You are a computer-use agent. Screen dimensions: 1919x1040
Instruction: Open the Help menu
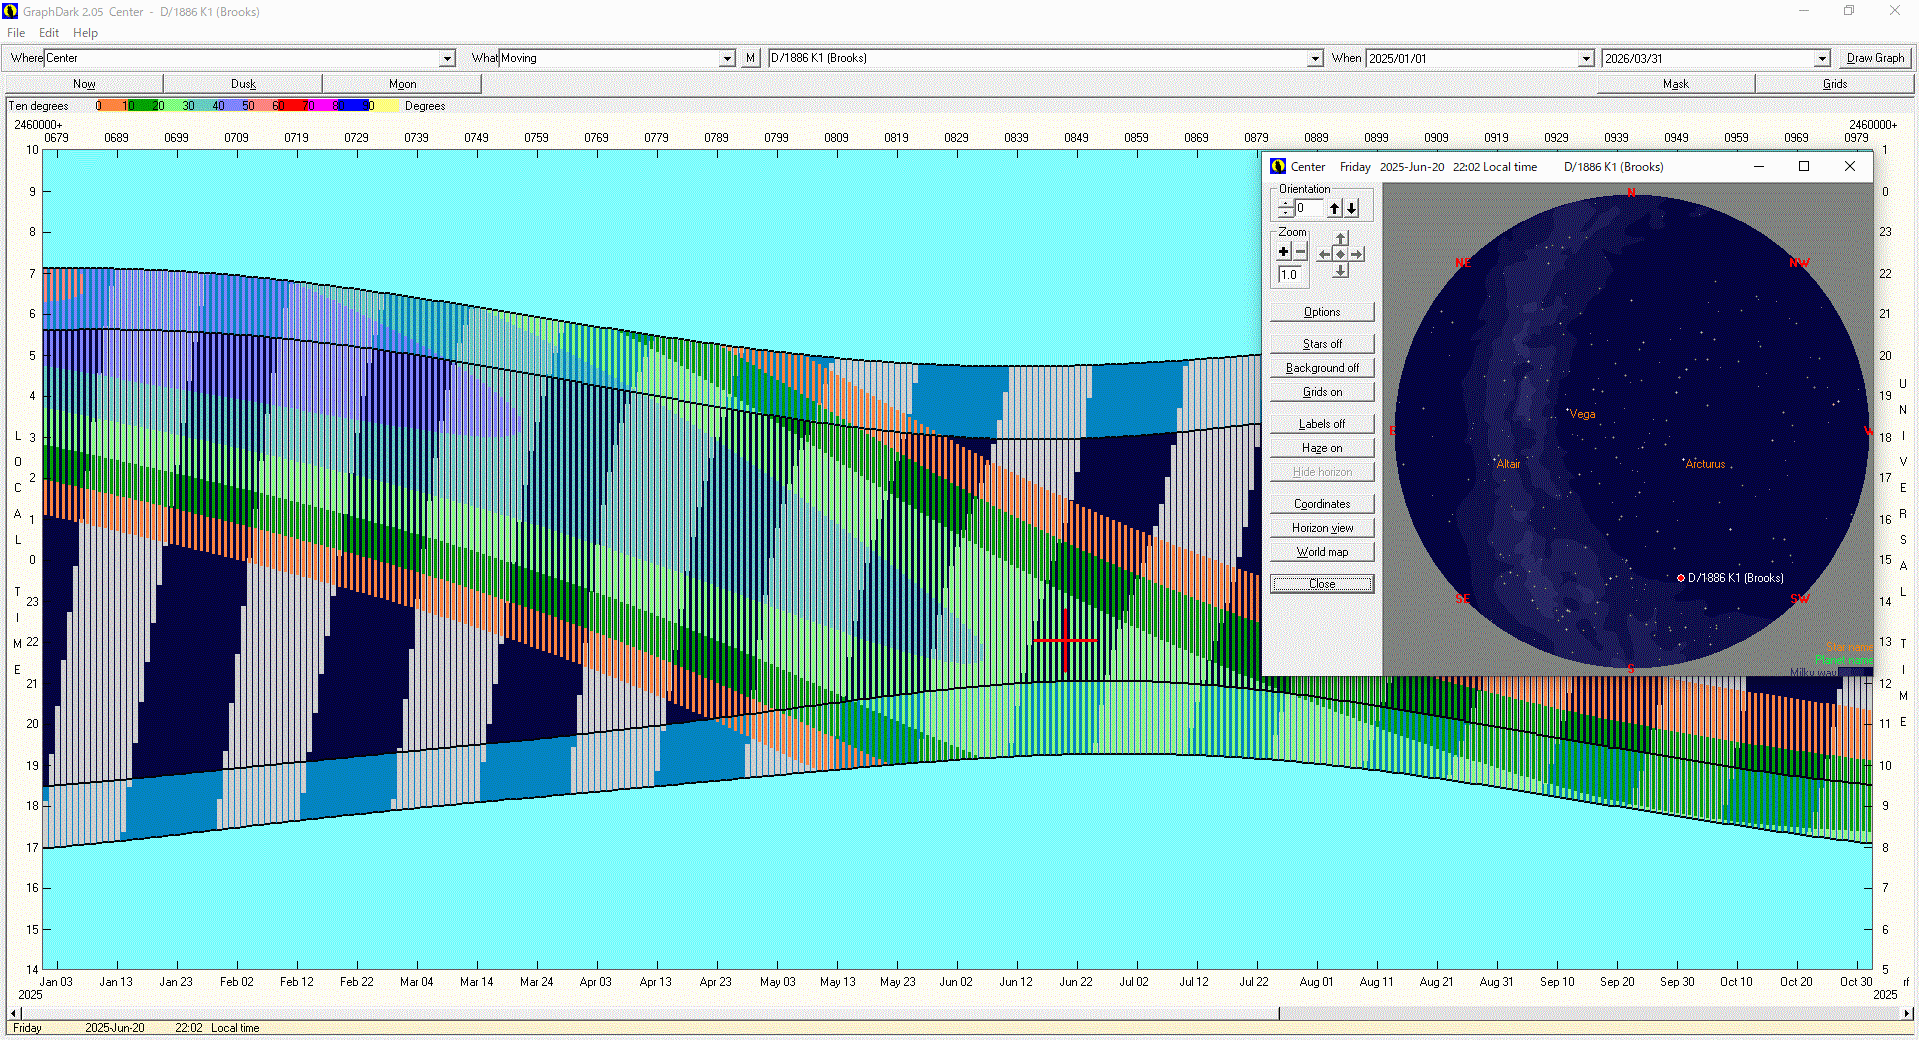coord(86,33)
